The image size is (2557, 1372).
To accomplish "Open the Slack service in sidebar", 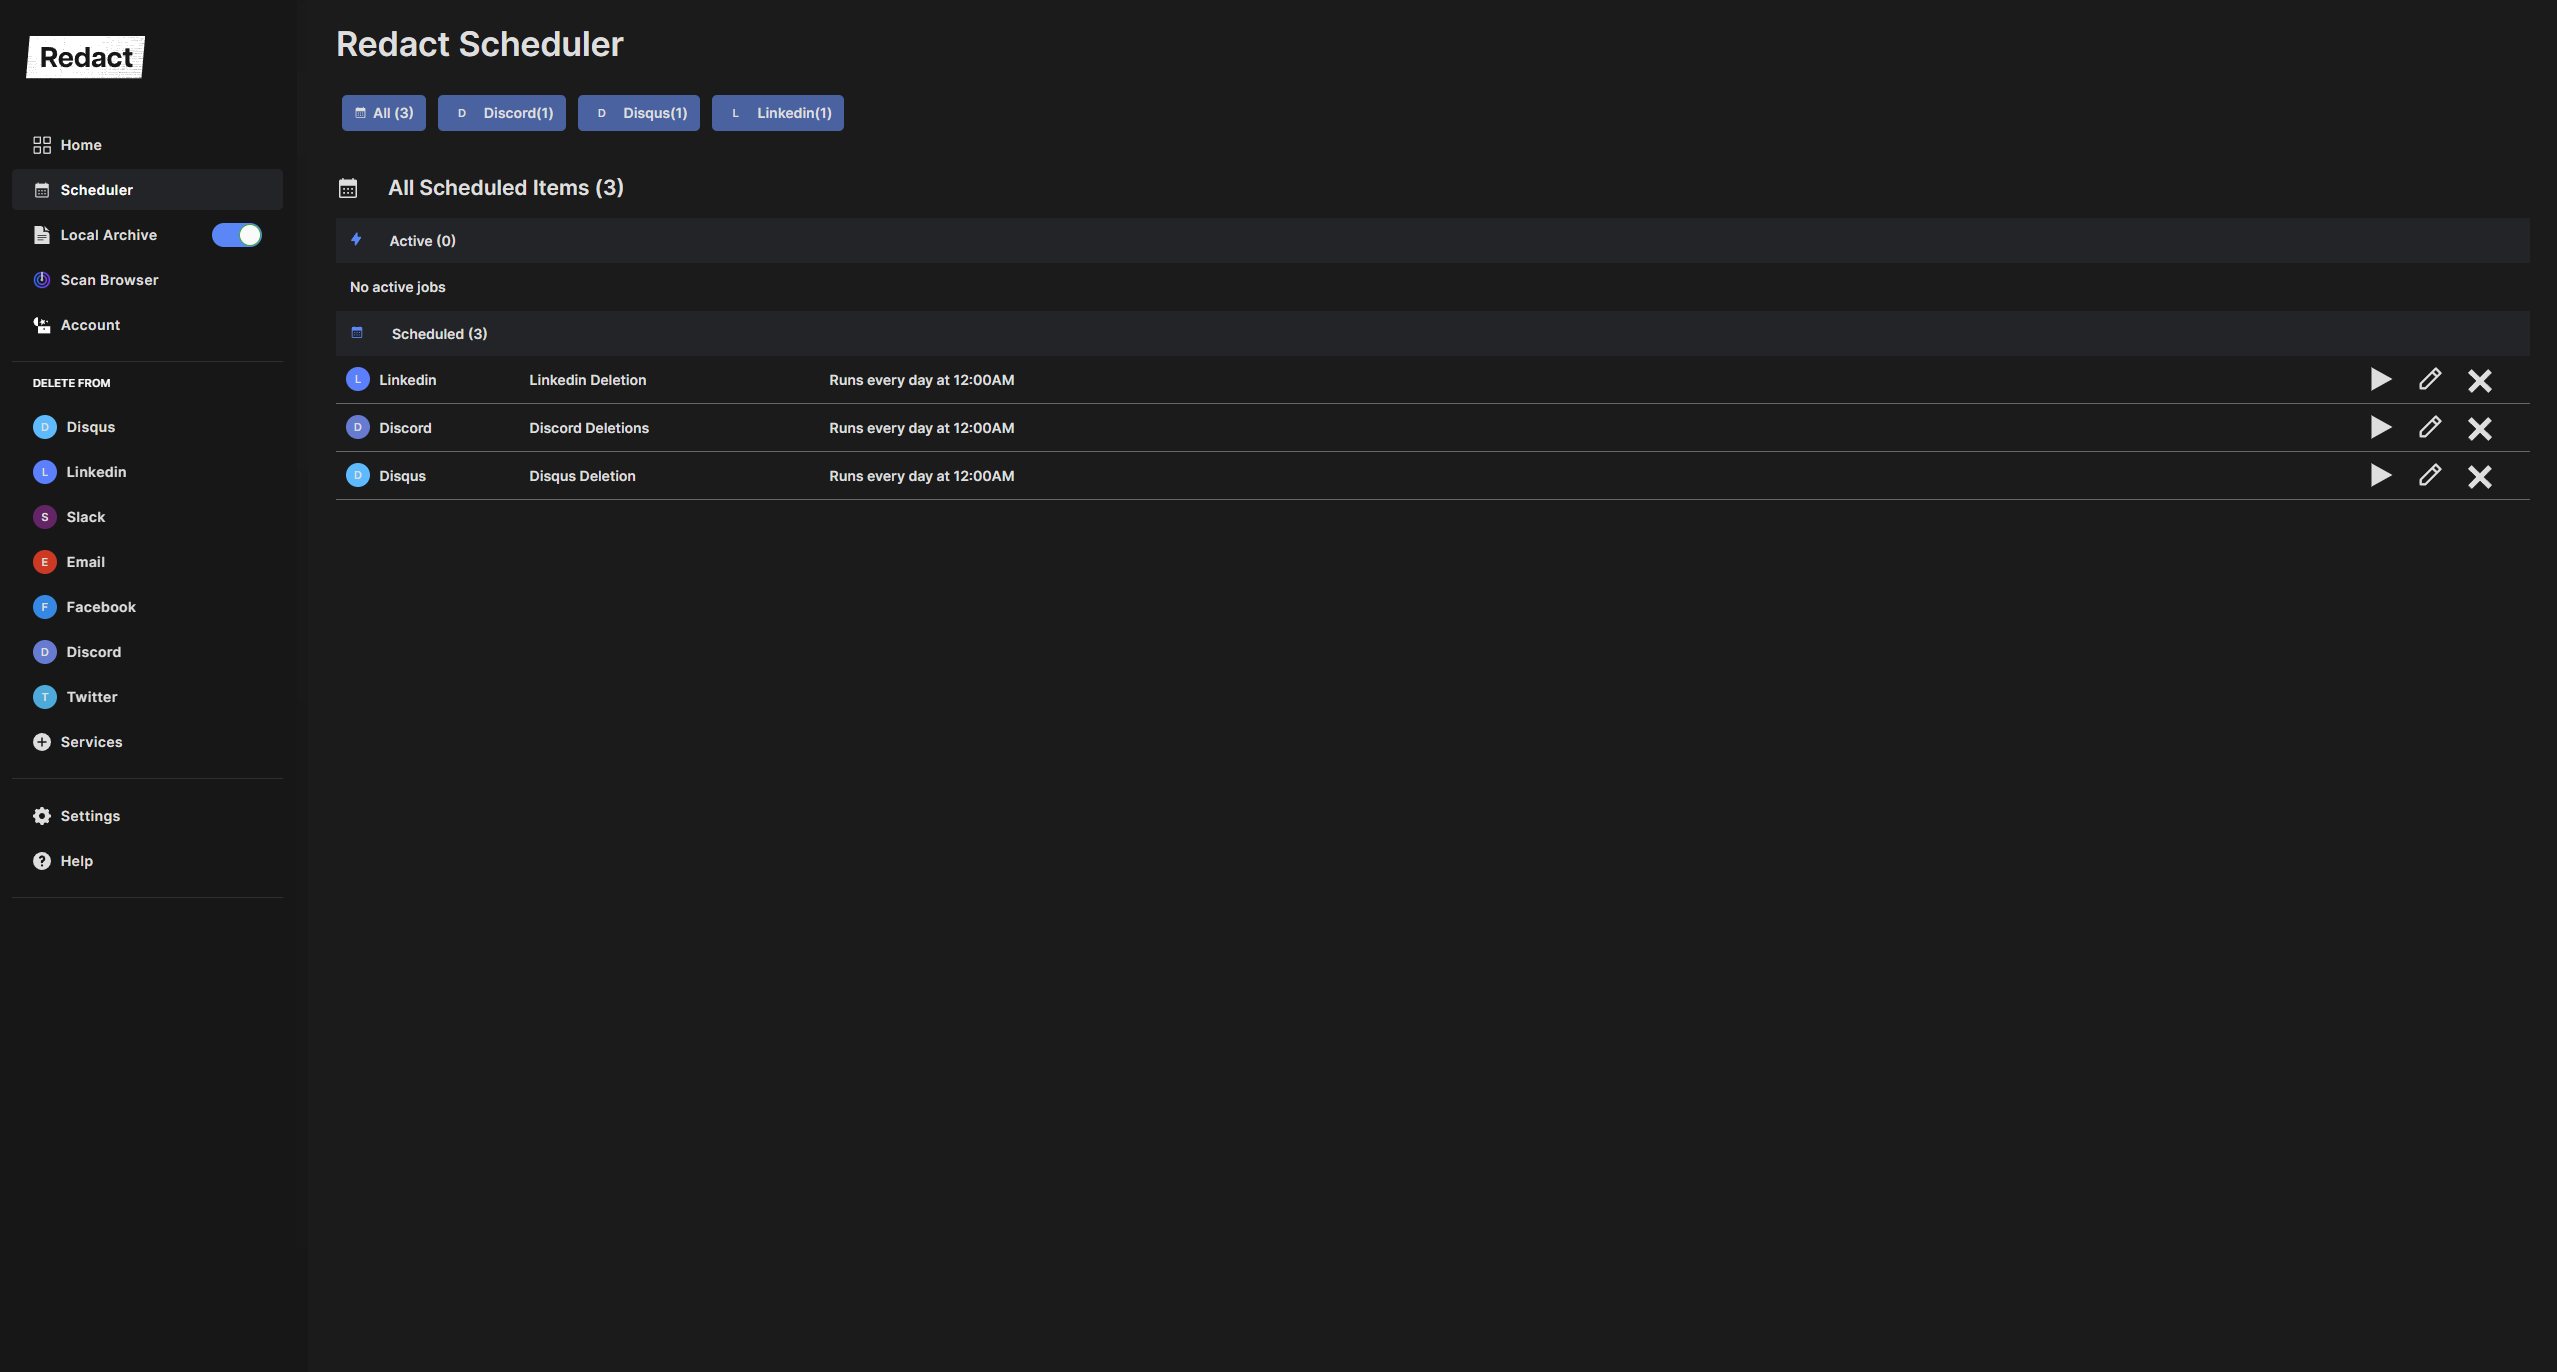I will pos(85,517).
